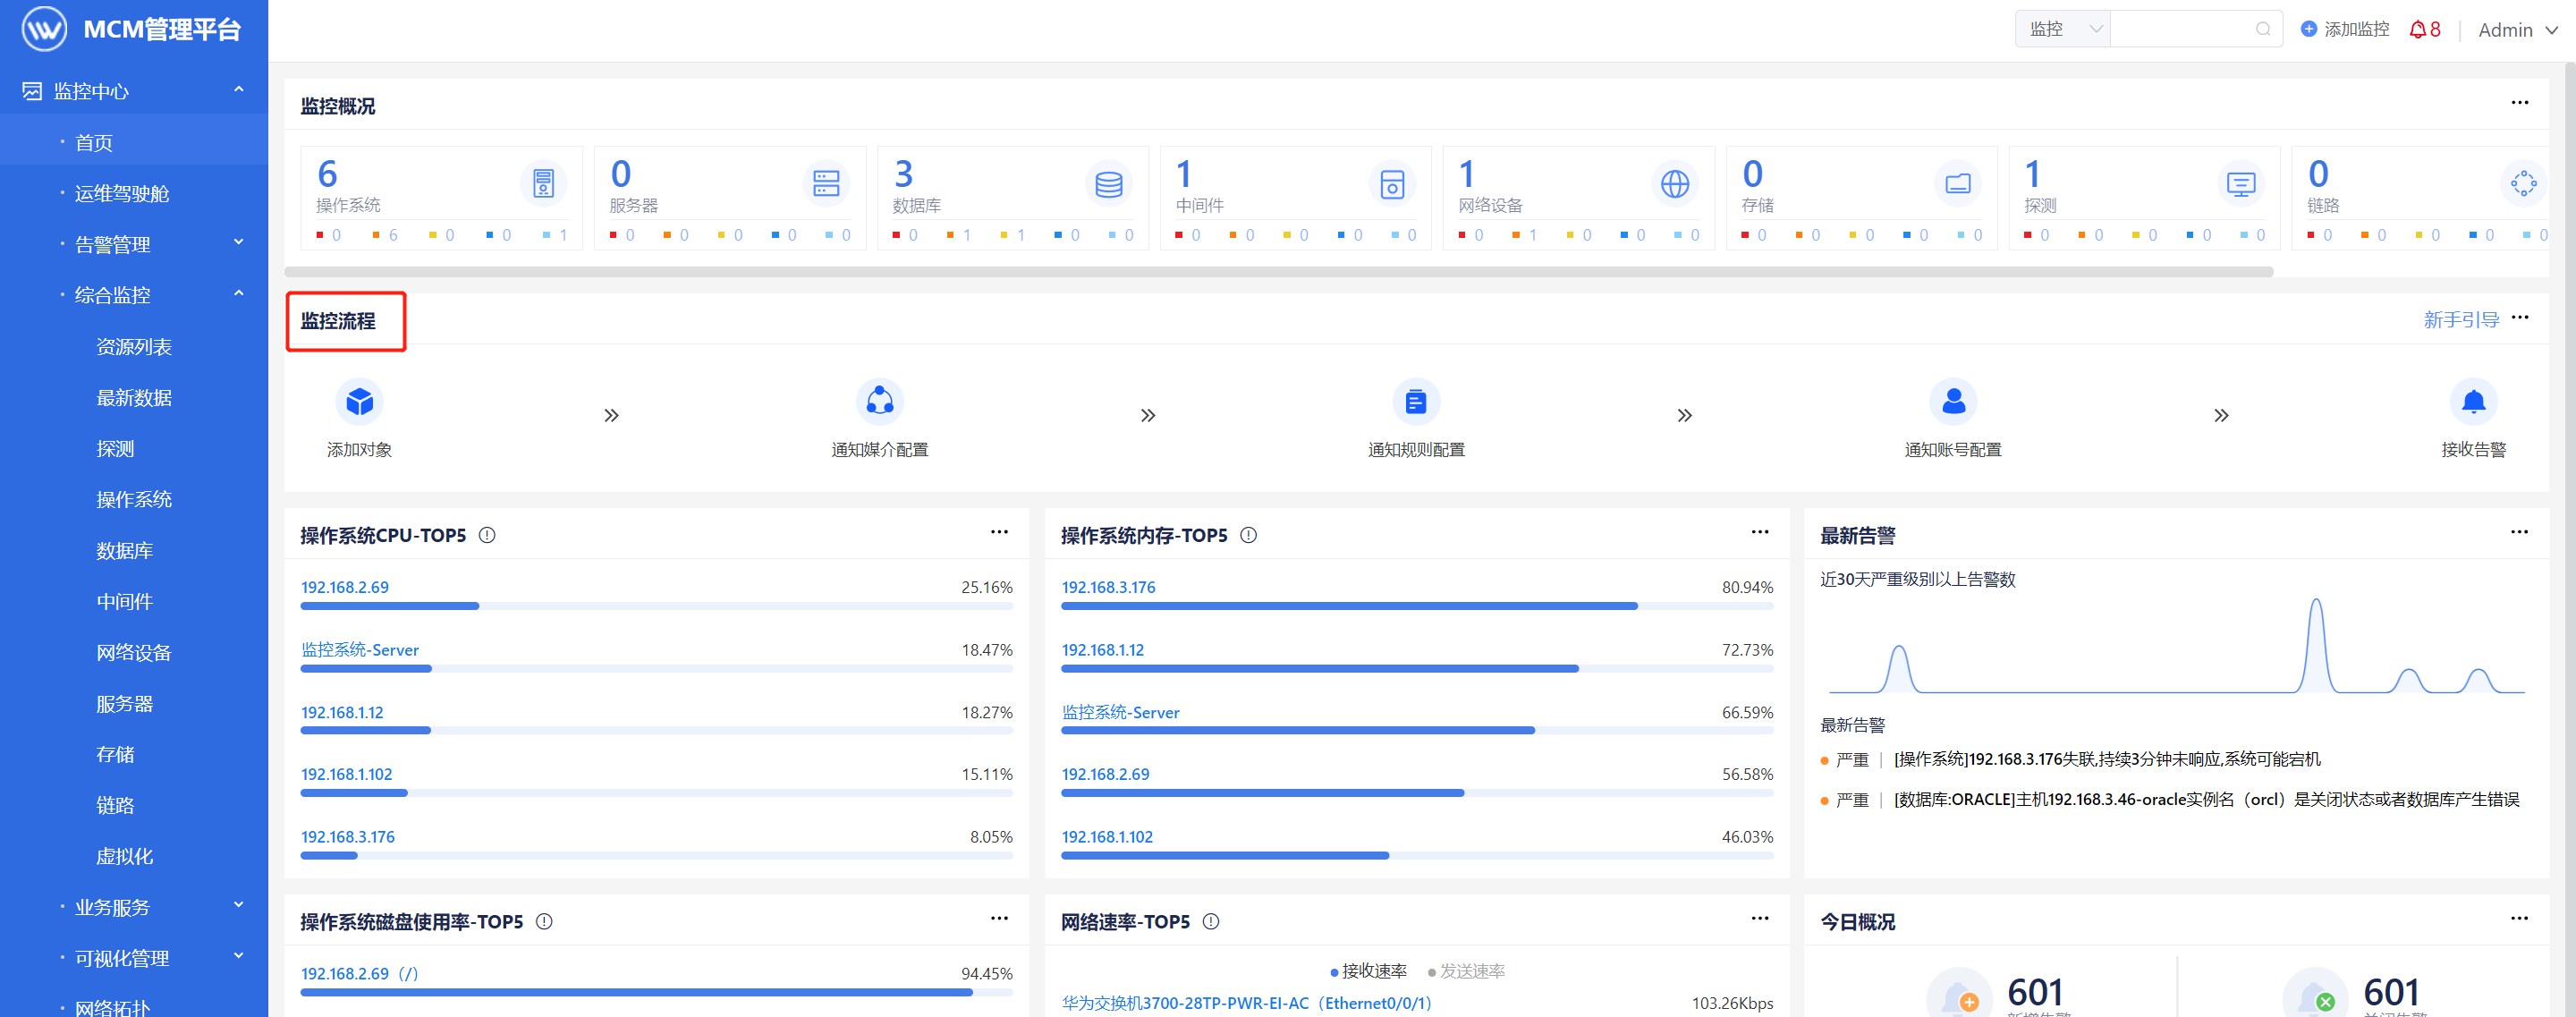Image resolution: width=2576 pixels, height=1017 pixels.
Task: Click the 通知媒介配置 icon
Action: (x=880, y=402)
